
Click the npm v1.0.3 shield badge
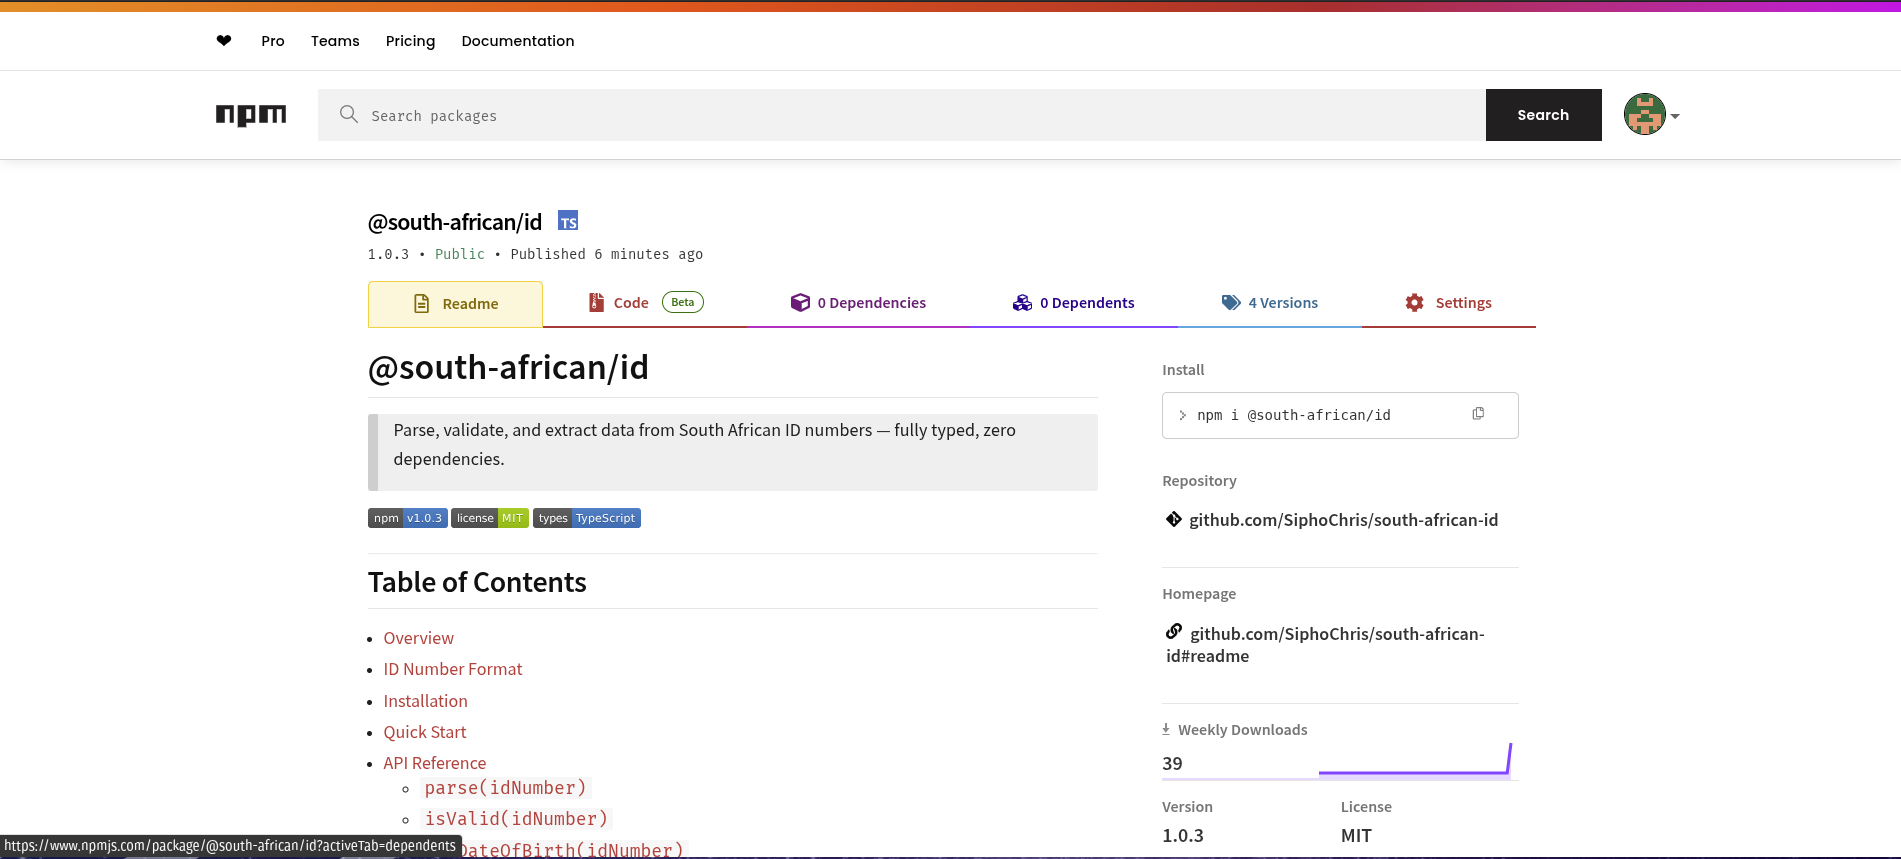click(x=408, y=518)
